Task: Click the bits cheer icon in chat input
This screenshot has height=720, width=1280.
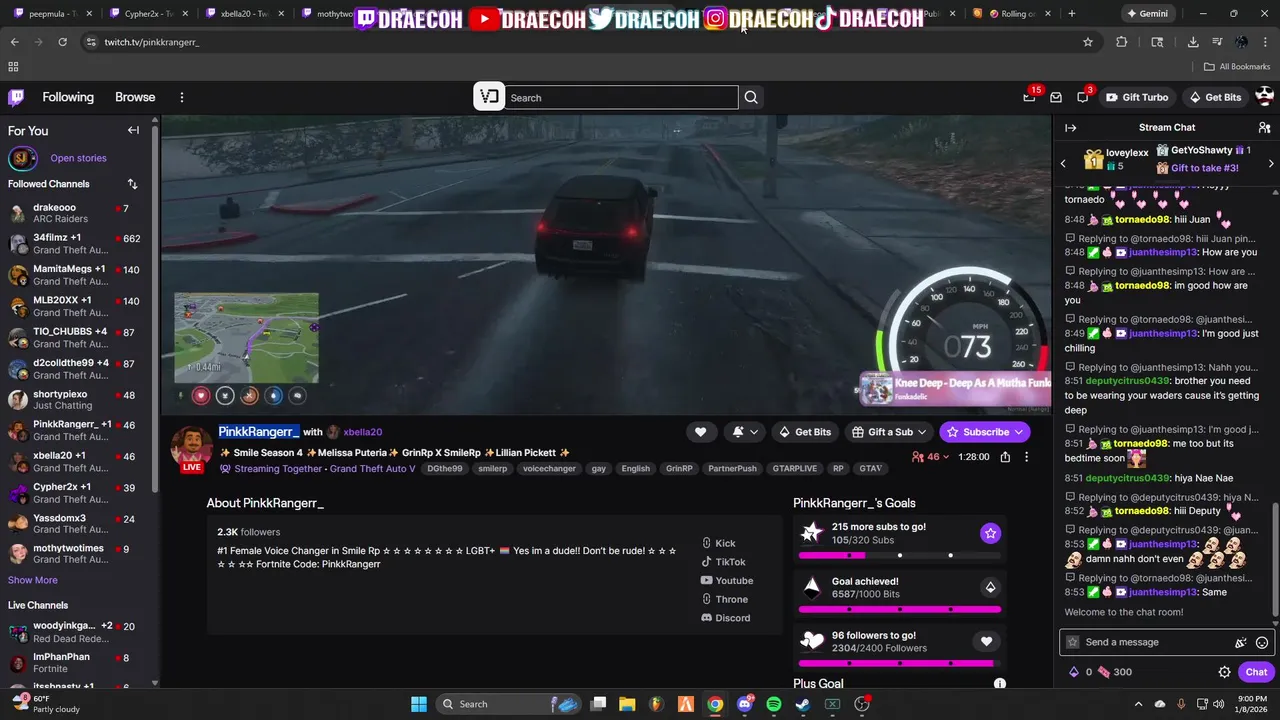Action: 1241,642
